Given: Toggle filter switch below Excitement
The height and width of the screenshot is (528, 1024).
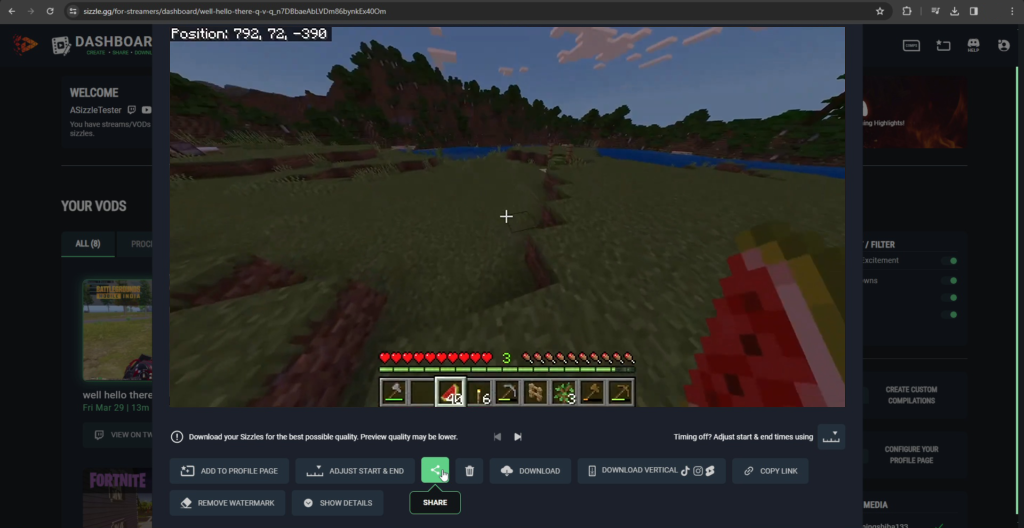Looking at the screenshot, I should tap(950, 281).
